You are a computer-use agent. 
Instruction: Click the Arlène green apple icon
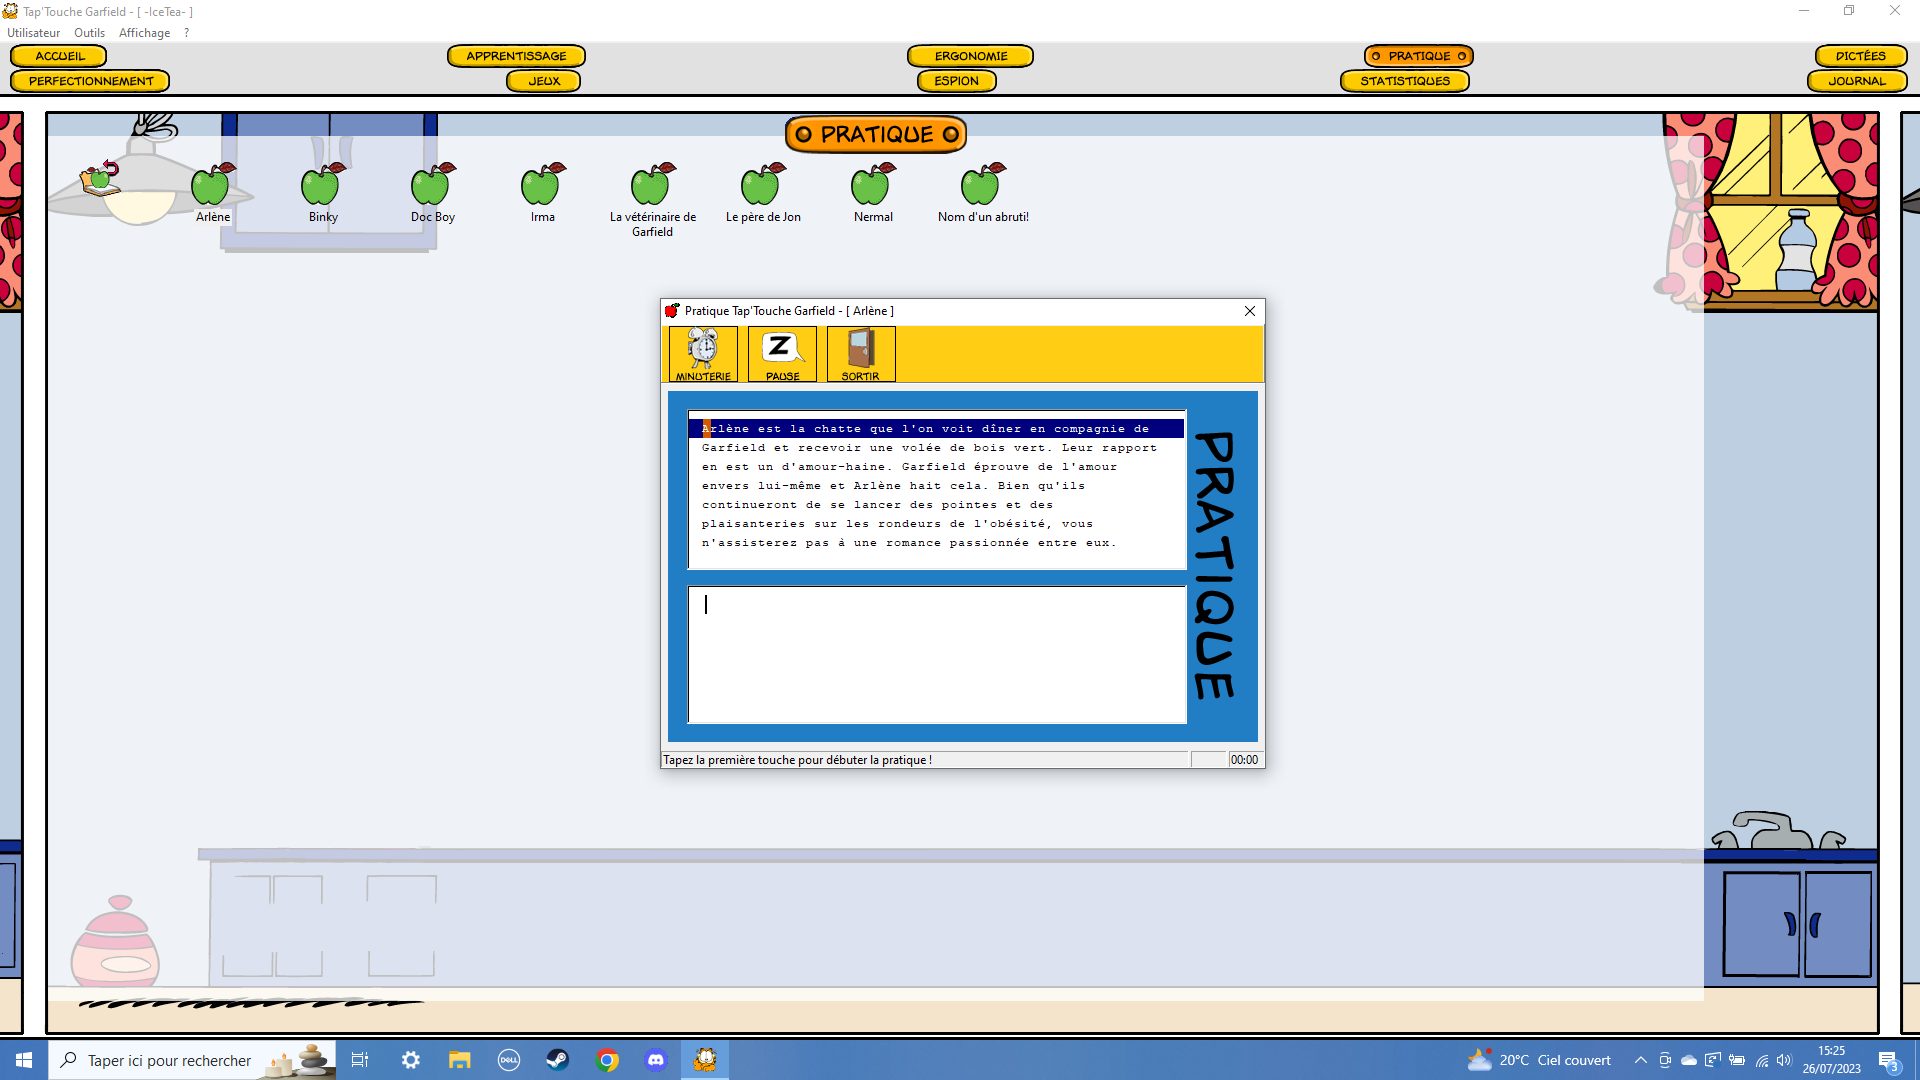(213, 184)
